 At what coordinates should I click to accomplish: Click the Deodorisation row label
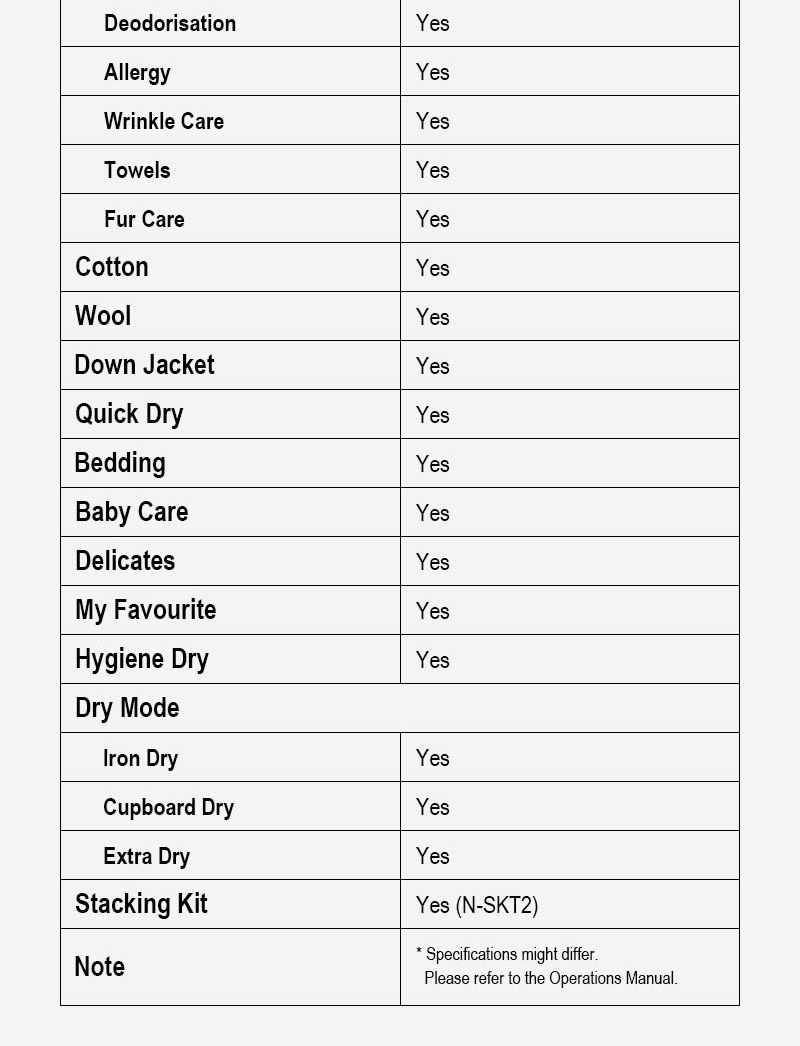point(170,23)
